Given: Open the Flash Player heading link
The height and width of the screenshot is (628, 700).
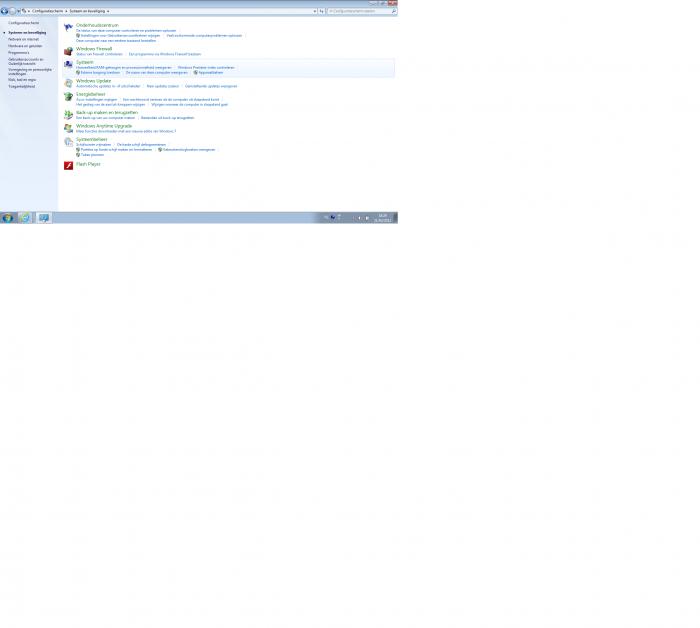Looking at the screenshot, I should 88,164.
